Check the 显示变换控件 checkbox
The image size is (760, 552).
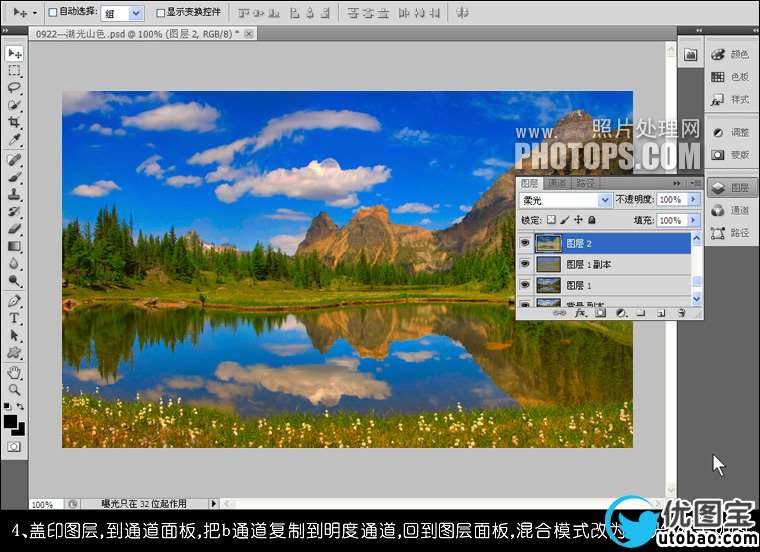point(160,13)
